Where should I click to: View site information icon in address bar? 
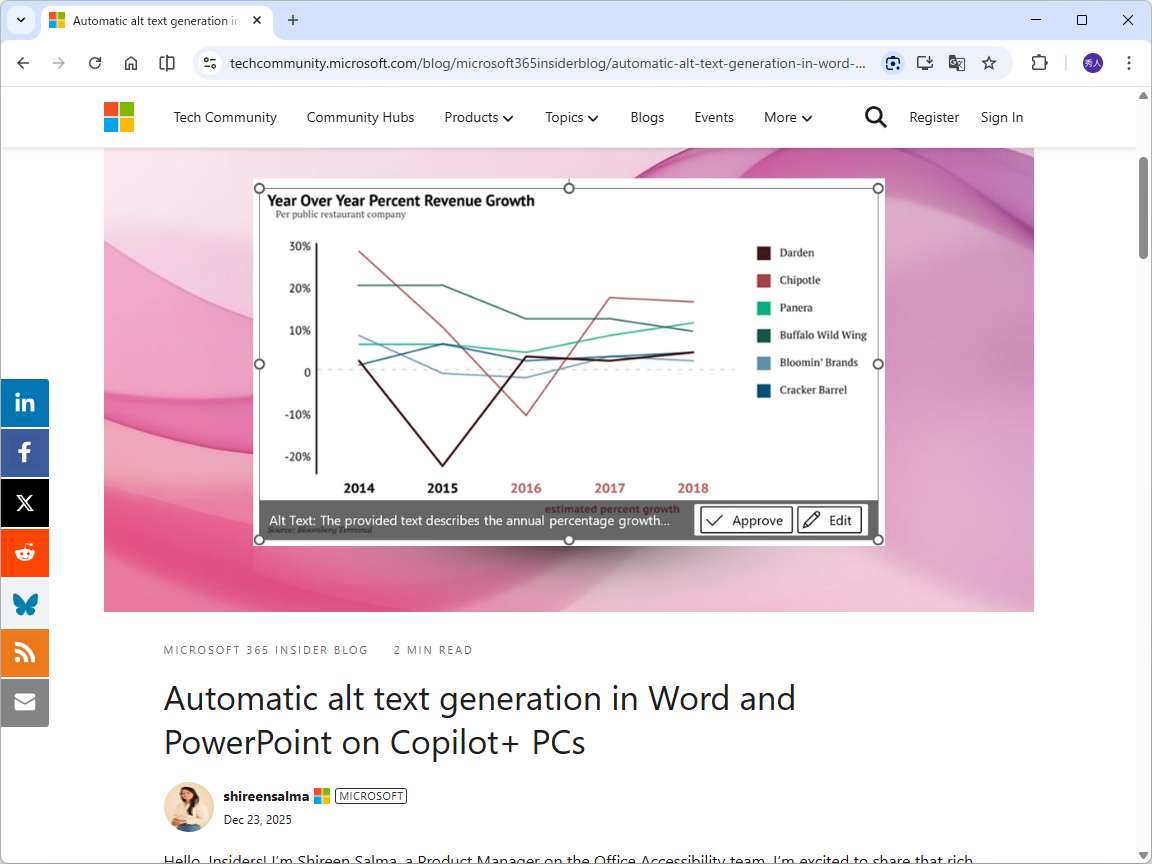coord(210,63)
